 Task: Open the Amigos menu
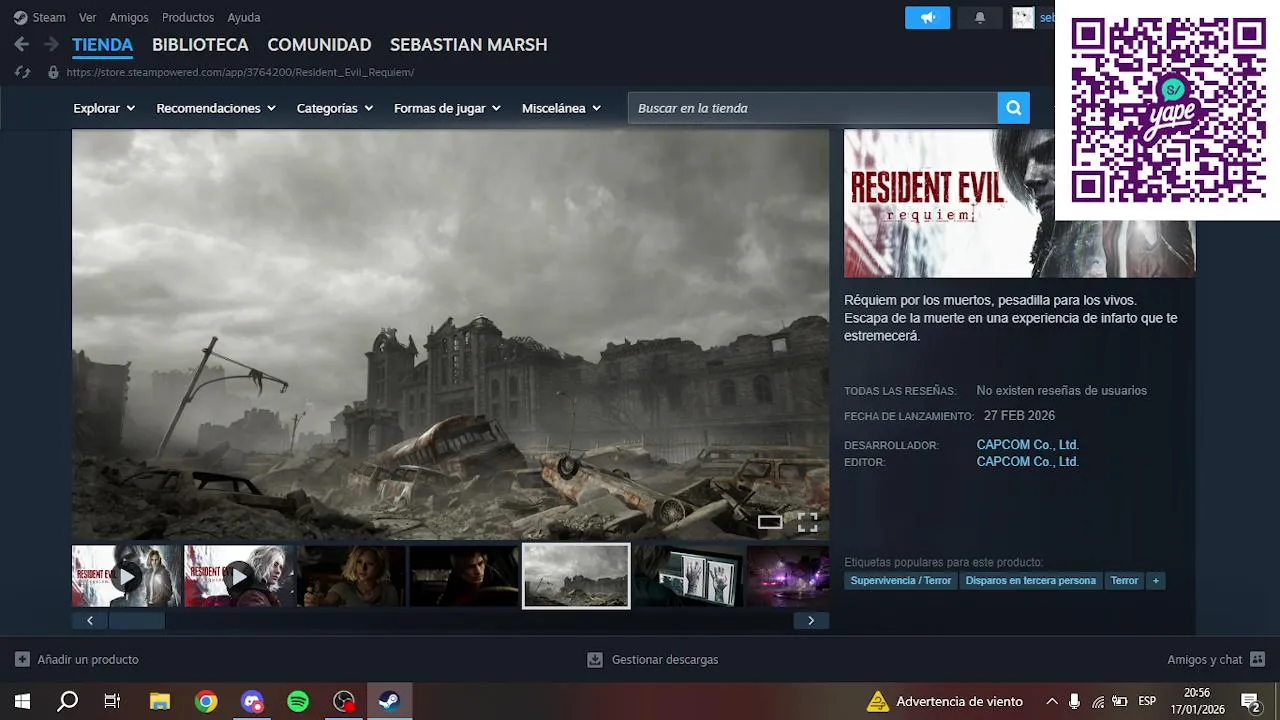(x=129, y=17)
